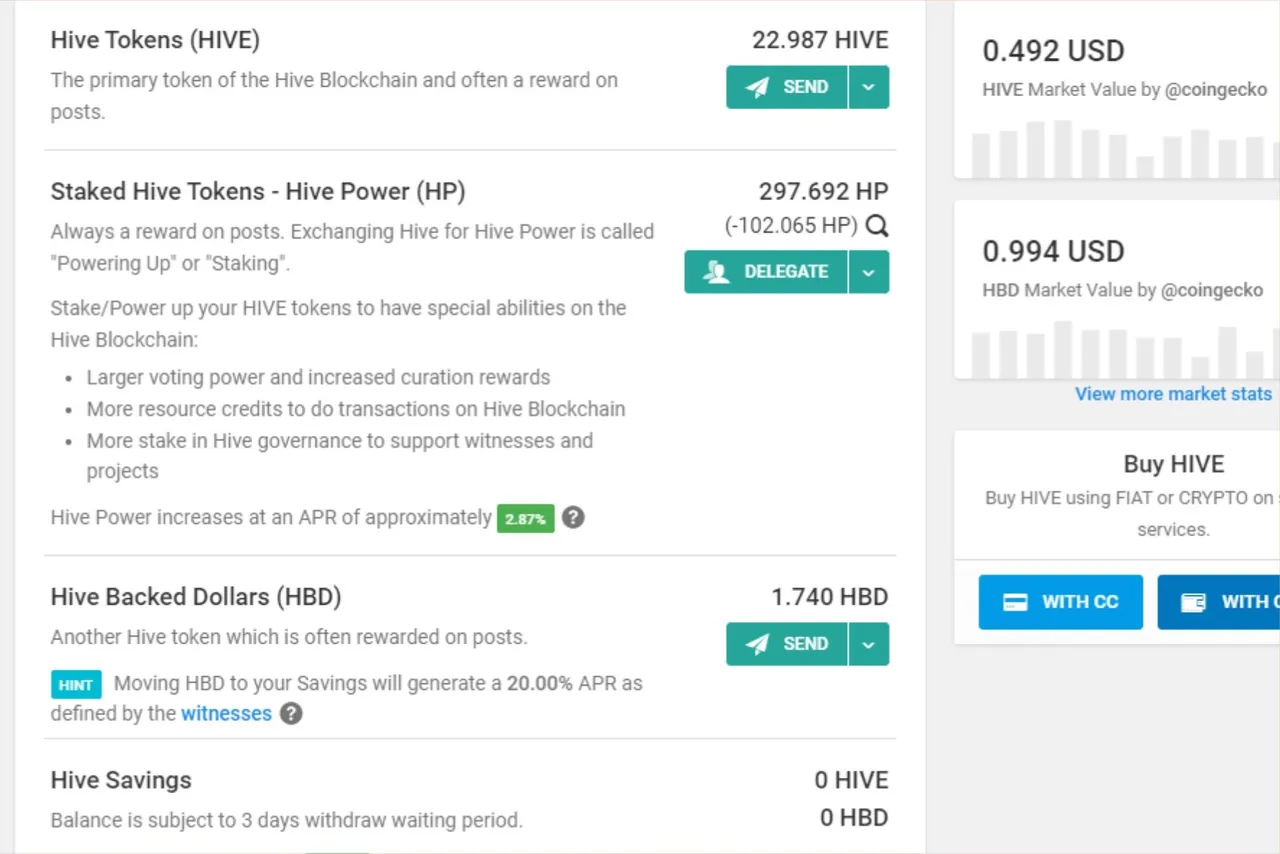The image size is (1280, 854).
Task: Click paper plane icon on HIVE SEND
Action: [758, 87]
